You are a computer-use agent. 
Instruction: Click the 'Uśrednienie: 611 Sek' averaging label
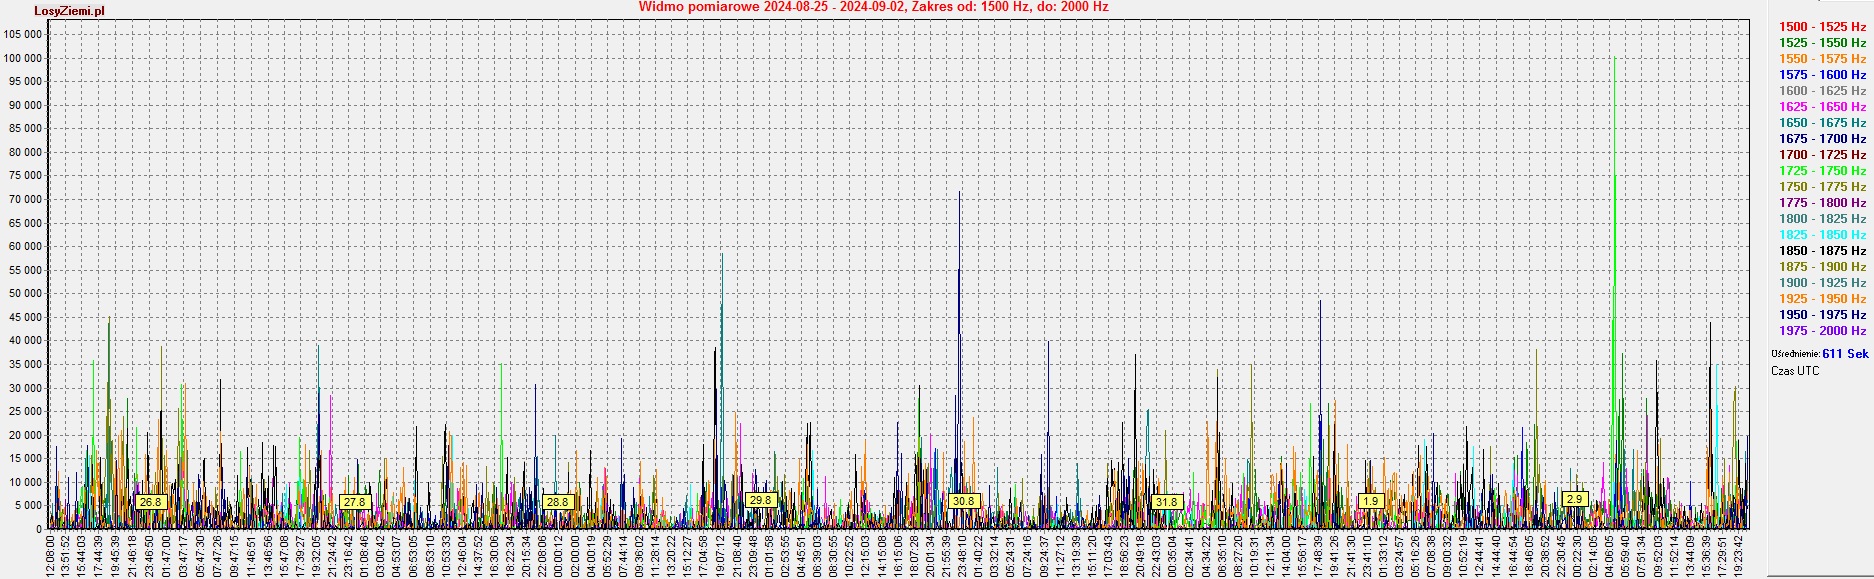(1819, 354)
